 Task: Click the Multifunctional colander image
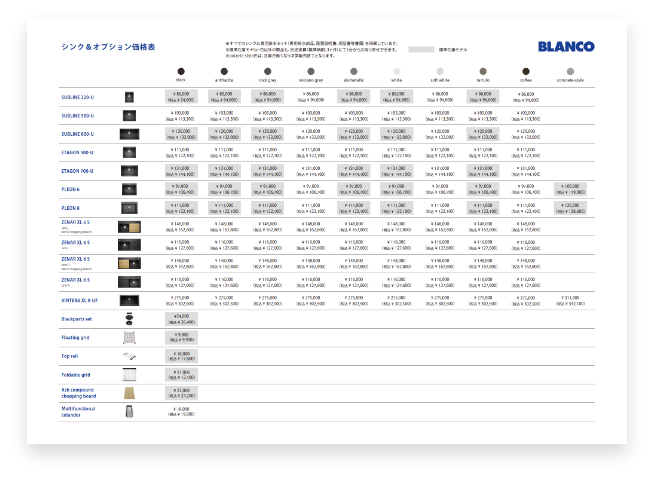tap(129, 411)
